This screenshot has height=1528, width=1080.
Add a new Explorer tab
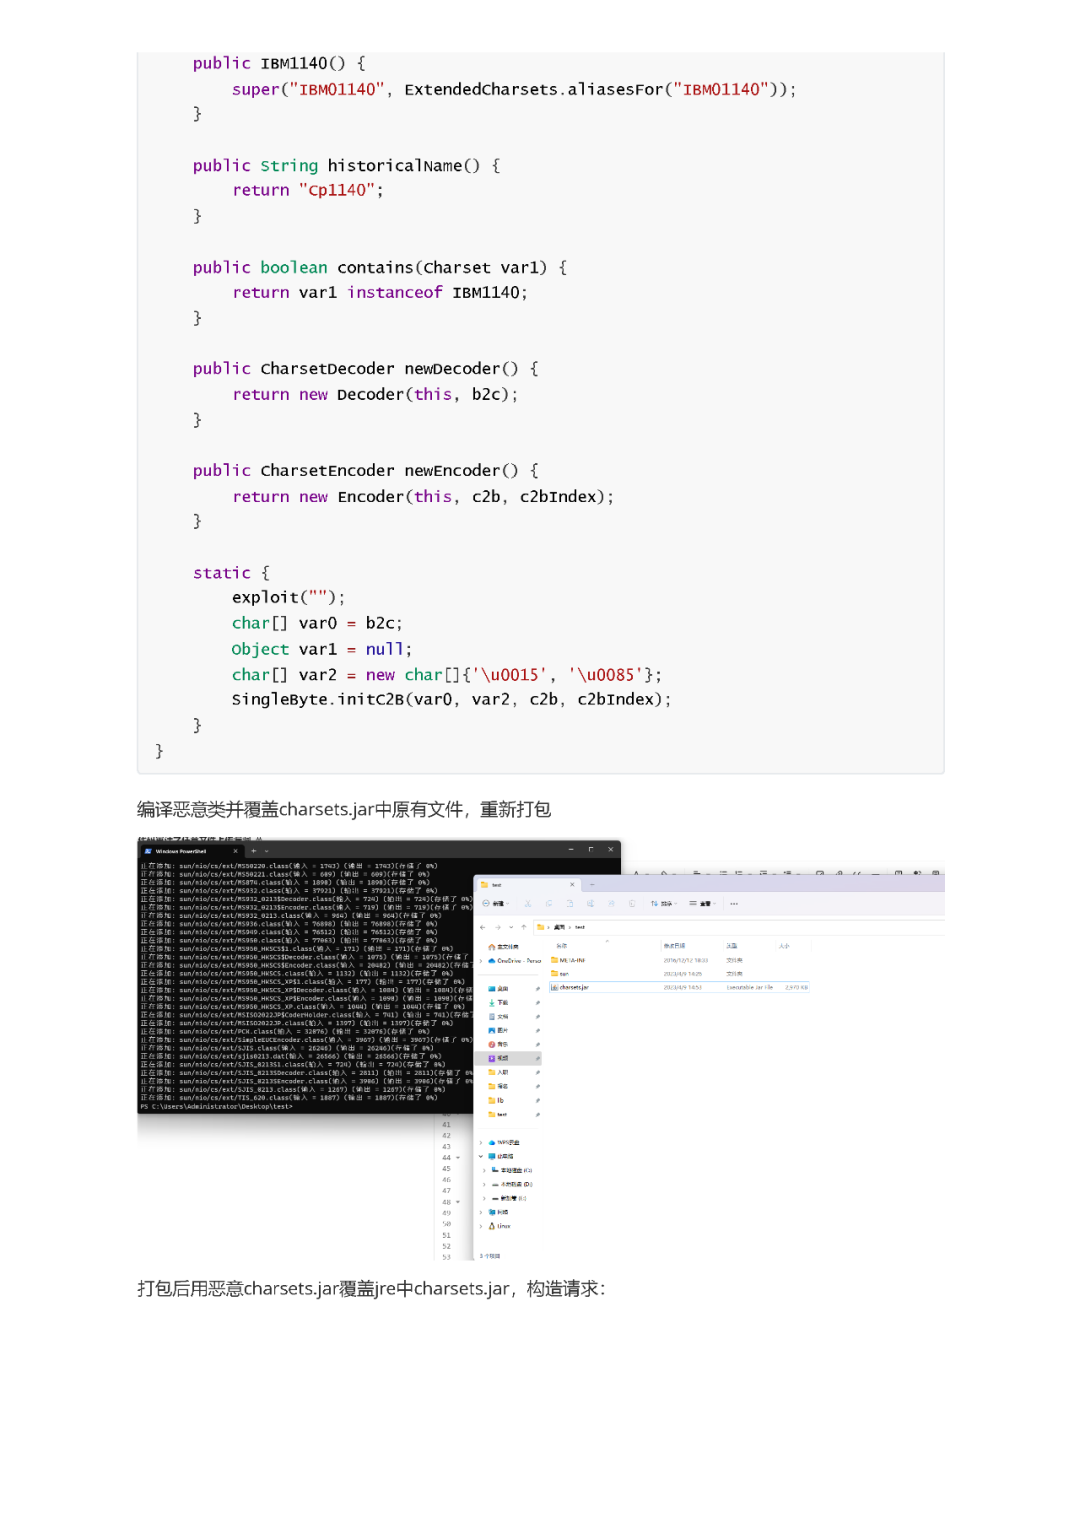tap(592, 885)
